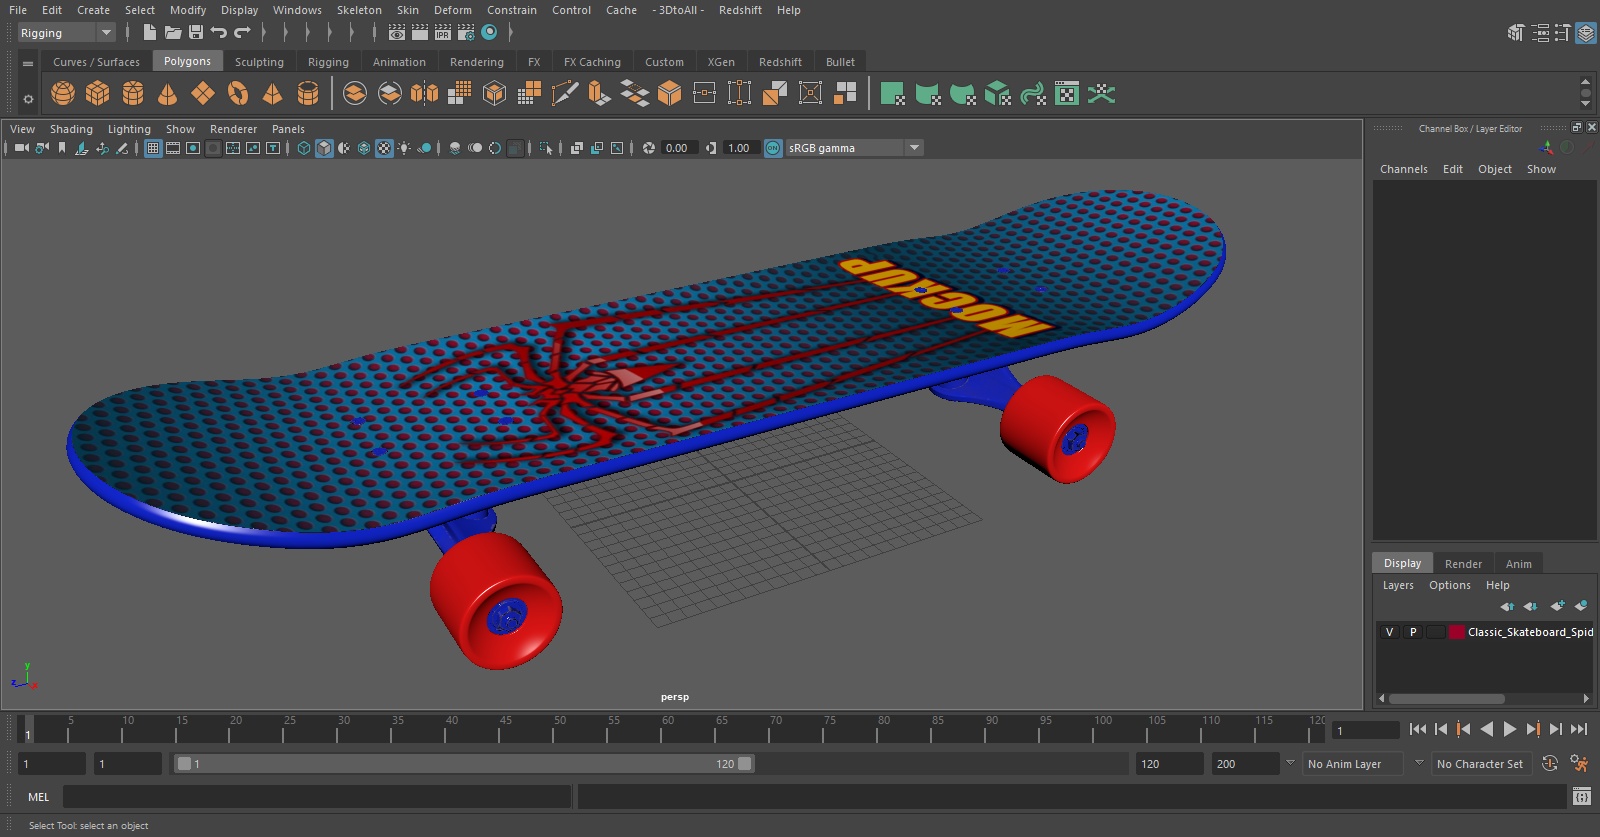Open the Layers menu in layer editor

[1398, 586]
